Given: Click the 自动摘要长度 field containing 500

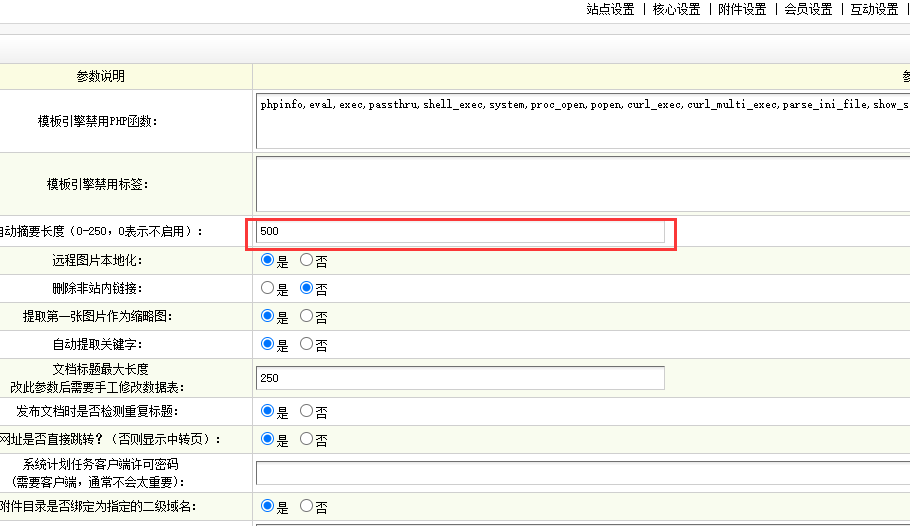Looking at the screenshot, I should coord(460,231).
